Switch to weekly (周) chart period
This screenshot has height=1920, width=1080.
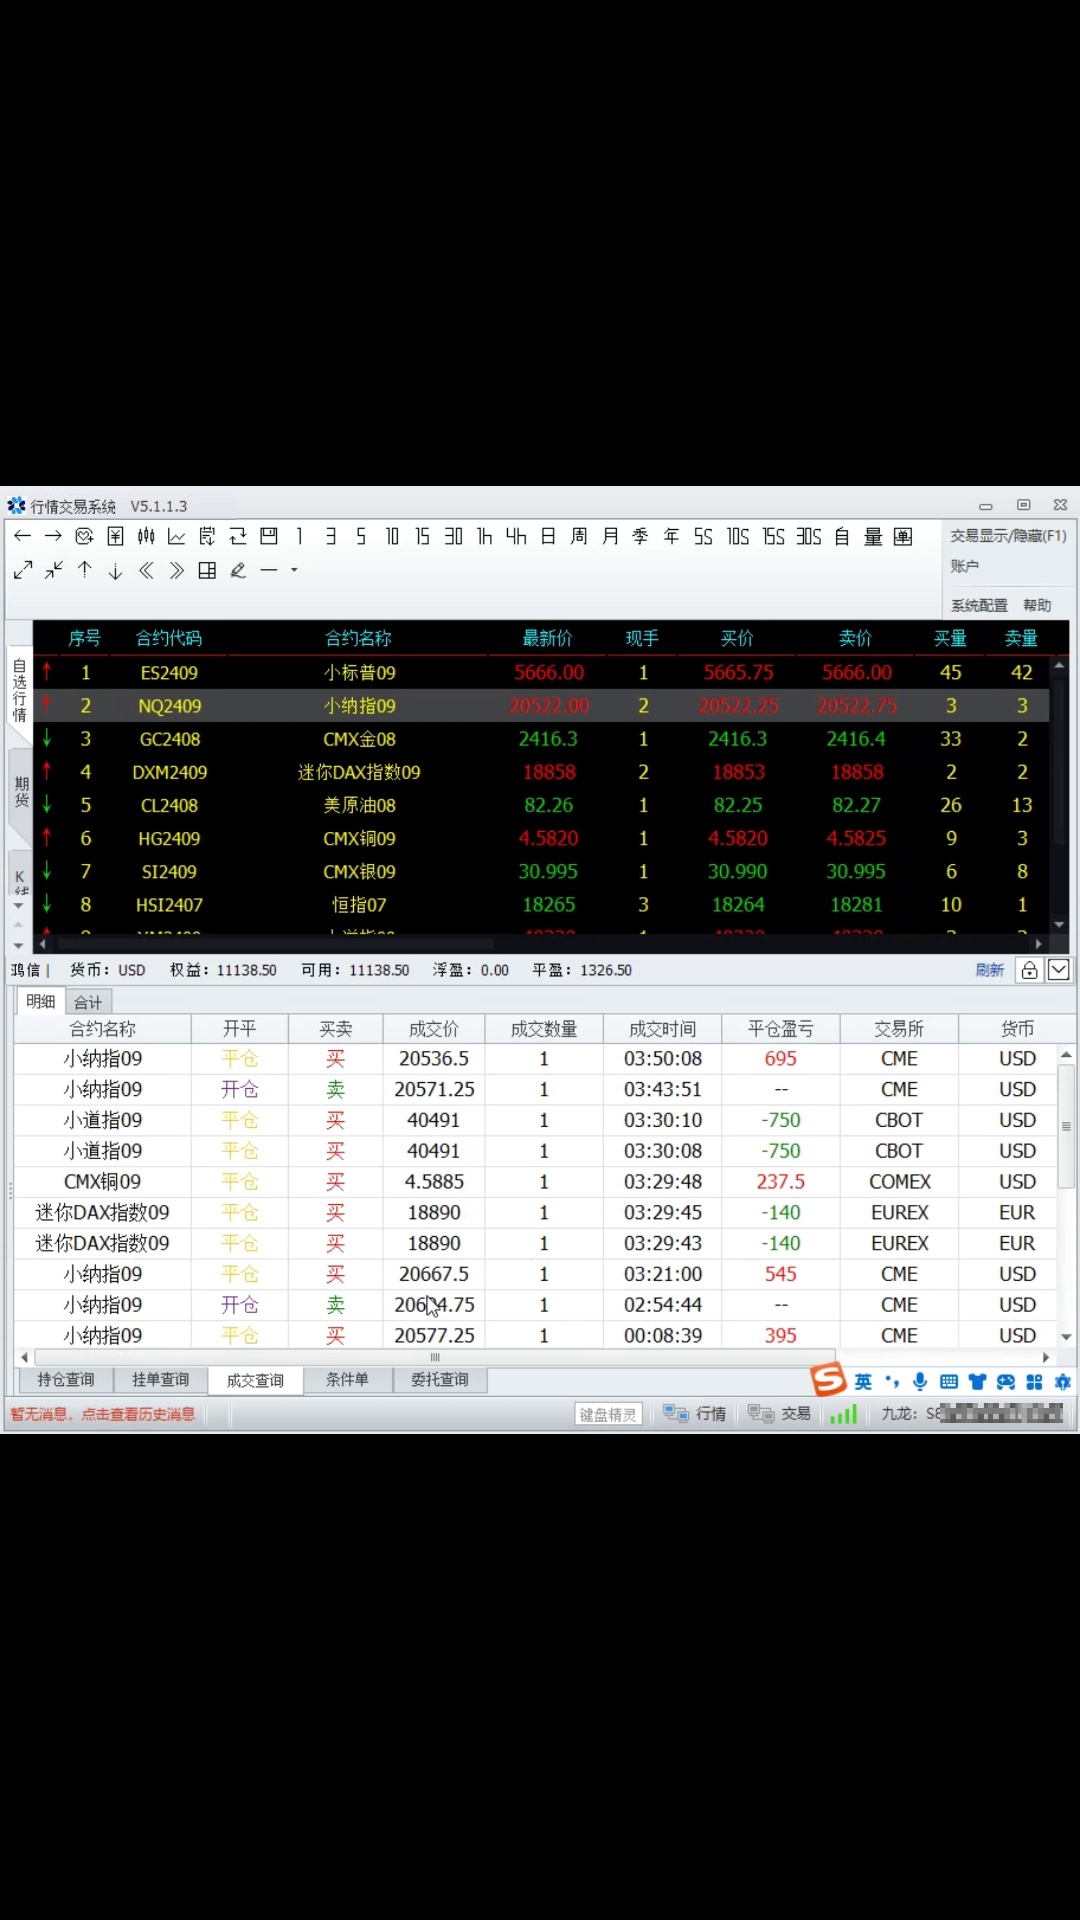579,536
